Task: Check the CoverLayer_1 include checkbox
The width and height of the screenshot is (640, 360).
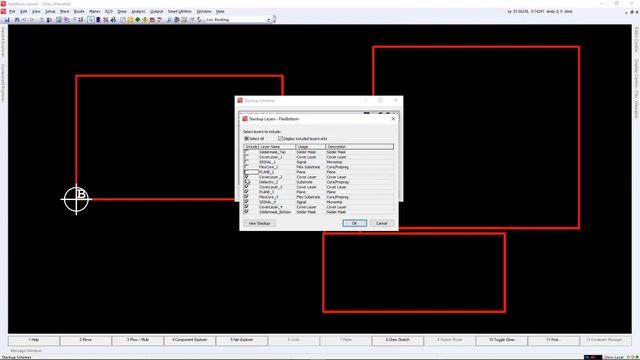Action: (x=246, y=157)
